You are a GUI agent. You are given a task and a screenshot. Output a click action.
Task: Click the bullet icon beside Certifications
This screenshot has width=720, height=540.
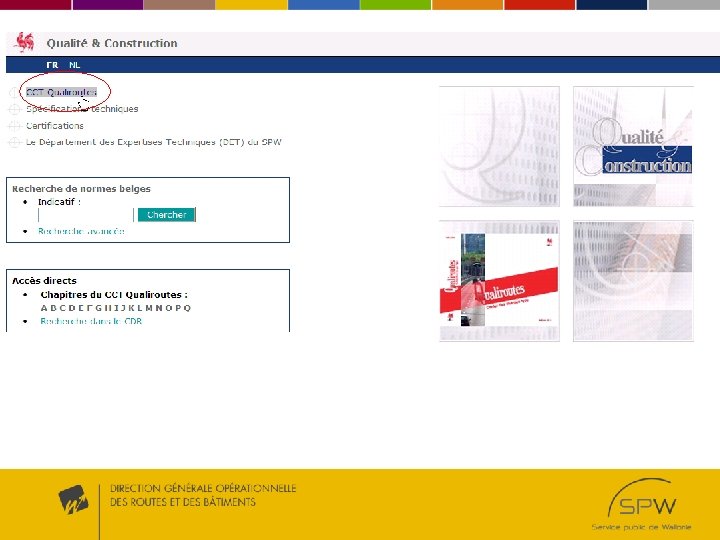point(15,126)
